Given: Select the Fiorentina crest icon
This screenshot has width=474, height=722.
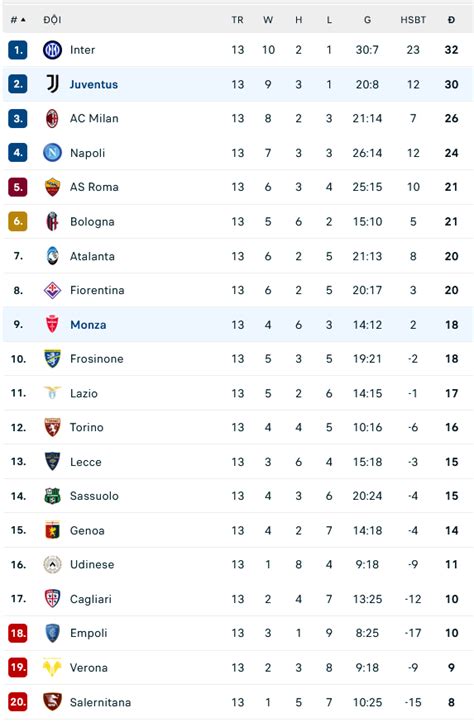Looking at the screenshot, I should pos(53,290).
